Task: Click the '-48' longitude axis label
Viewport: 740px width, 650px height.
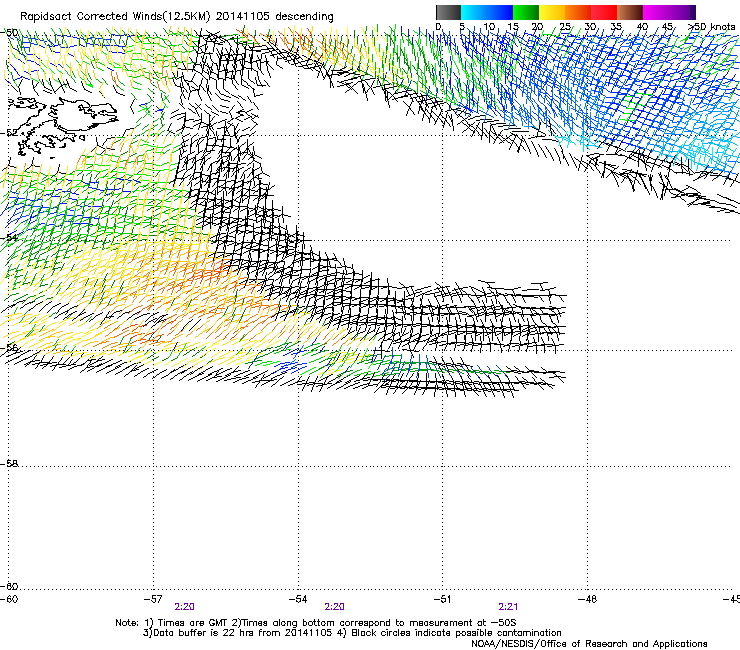Action: coord(588,599)
